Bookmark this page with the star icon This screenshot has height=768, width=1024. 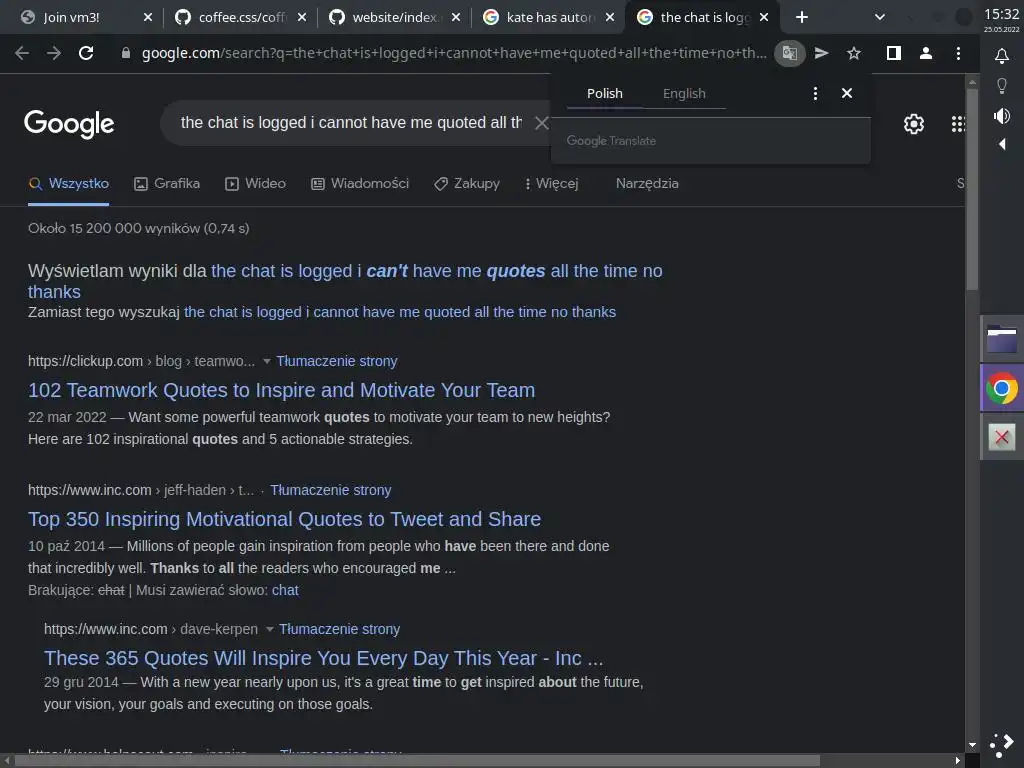pos(854,54)
